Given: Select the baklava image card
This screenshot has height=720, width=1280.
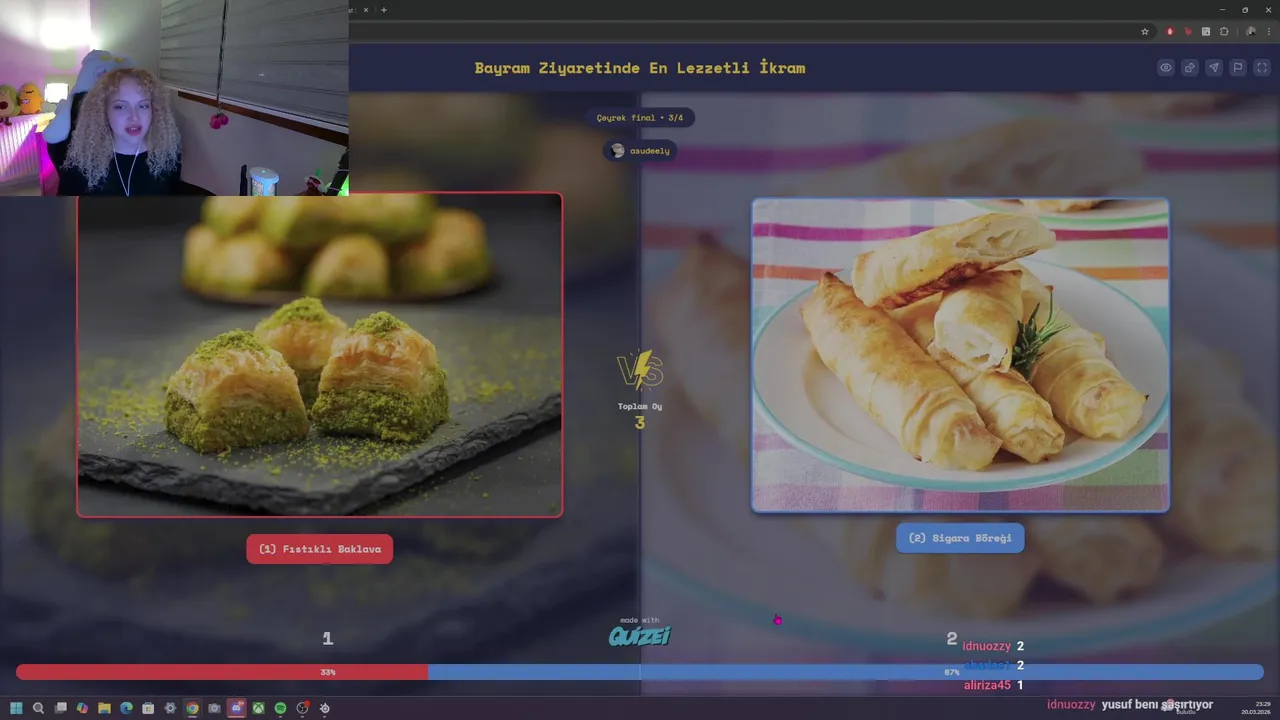Looking at the screenshot, I should tap(320, 355).
